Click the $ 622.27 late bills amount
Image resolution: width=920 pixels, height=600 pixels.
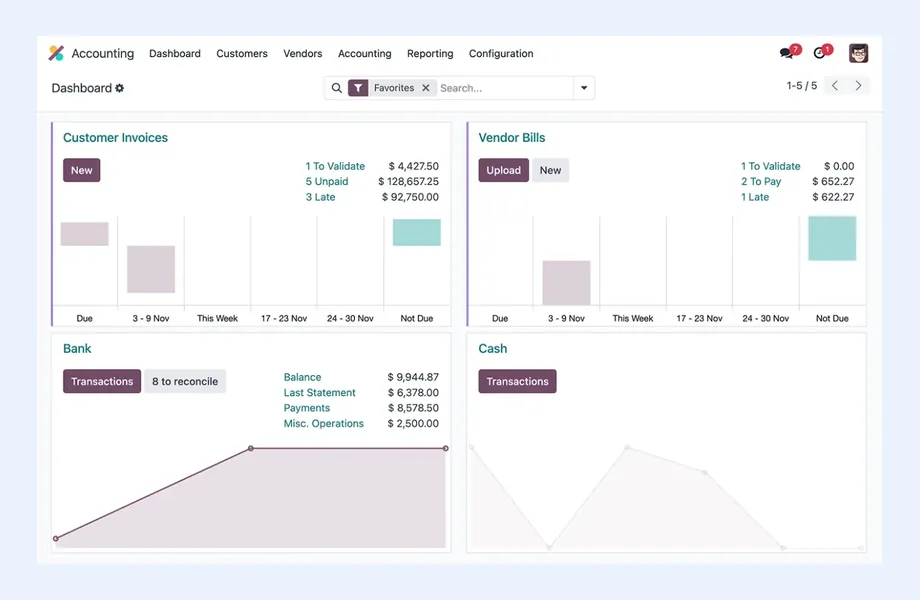pyautogui.click(x=833, y=197)
